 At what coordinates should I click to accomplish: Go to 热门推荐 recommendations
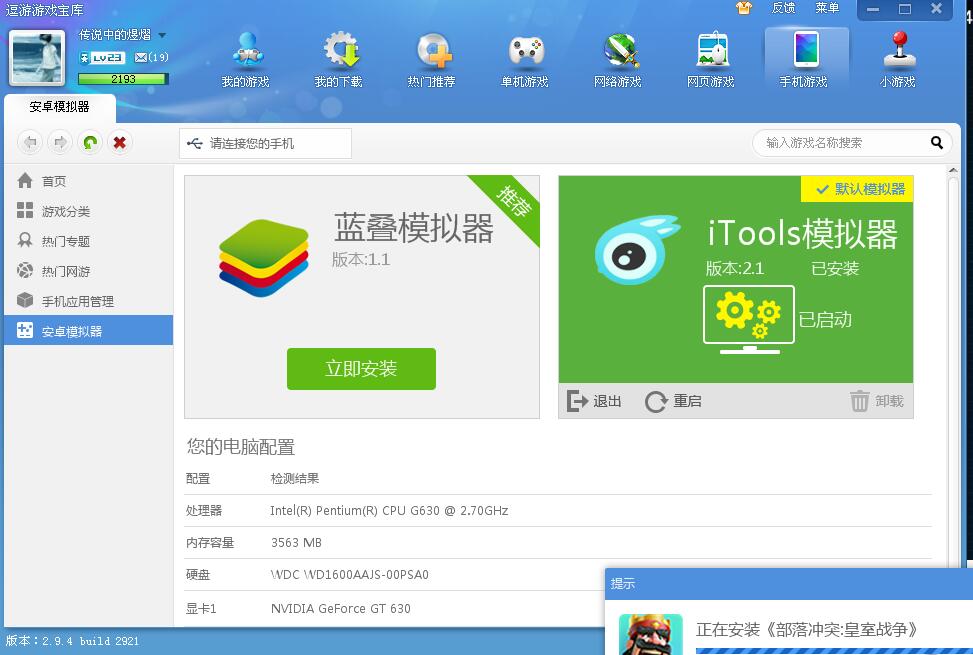[x=431, y=61]
